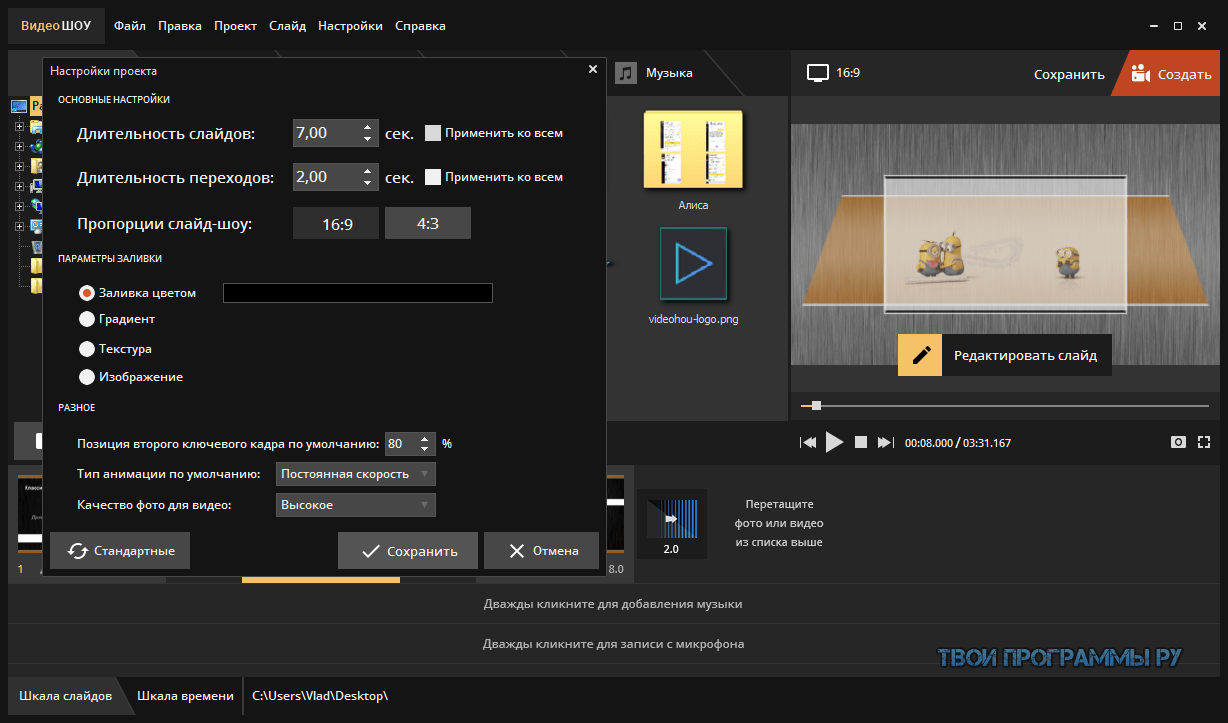Expand the tree node directly below the computer root
The width and height of the screenshot is (1228, 723).
coord(19,127)
